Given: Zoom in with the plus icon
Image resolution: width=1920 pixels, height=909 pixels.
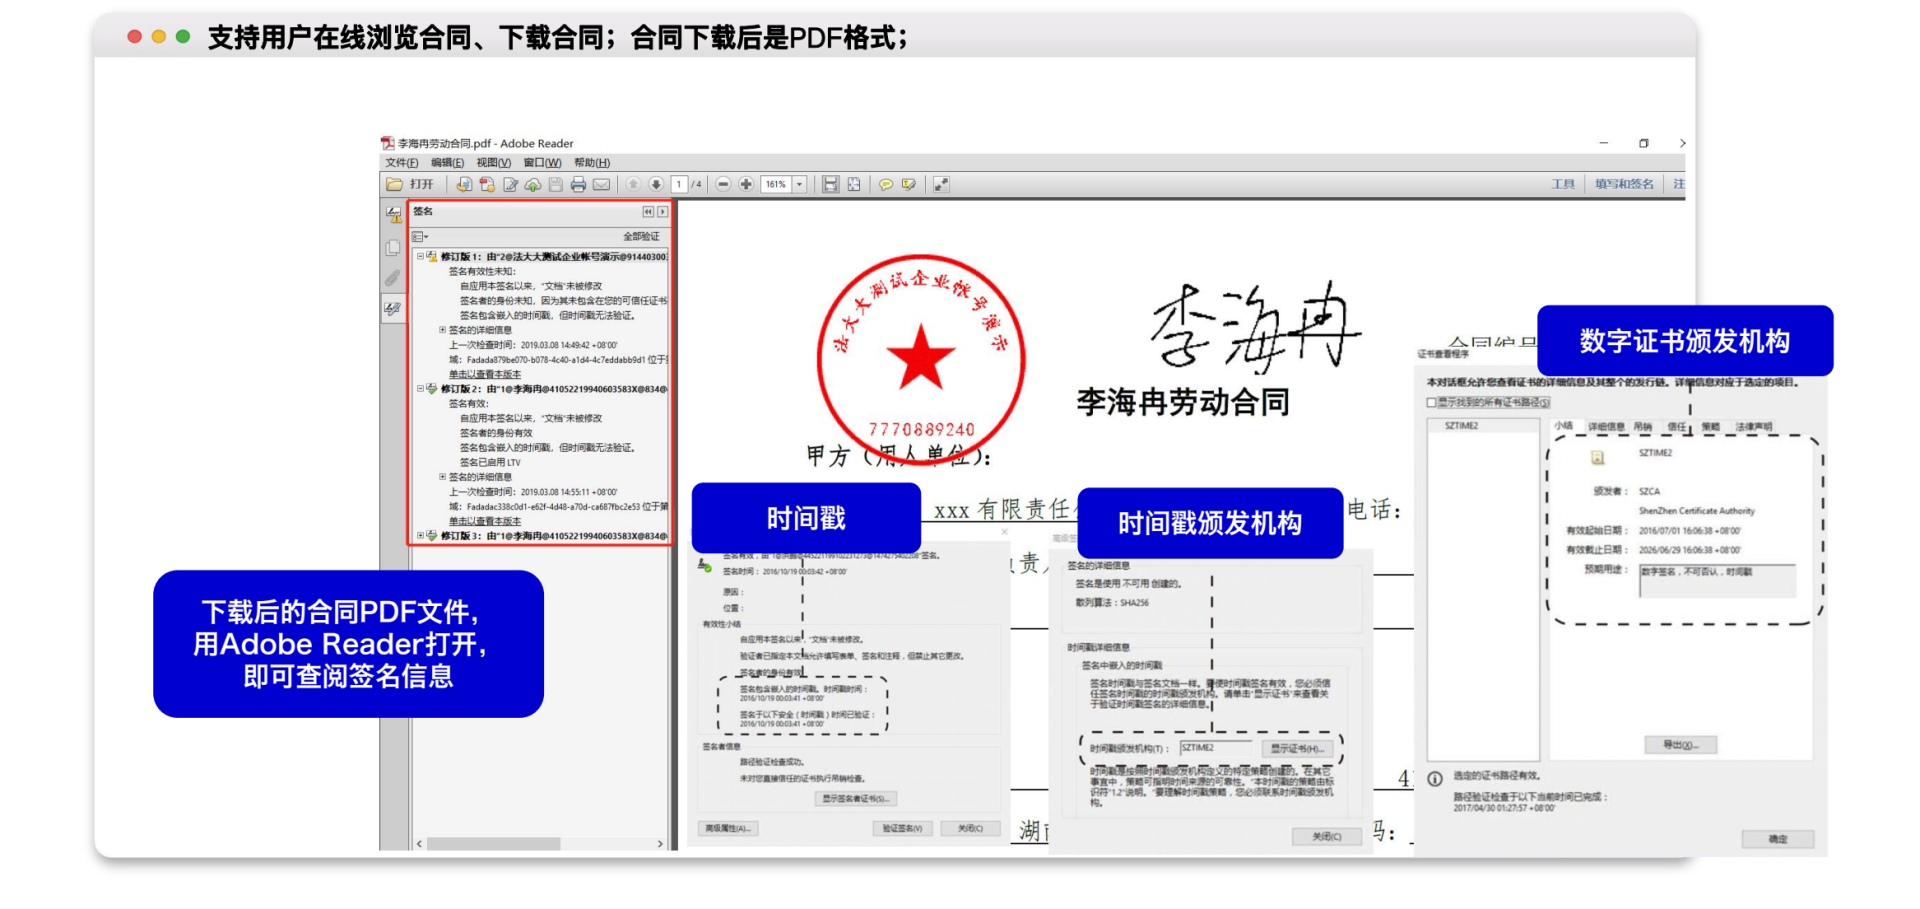Looking at the screenshot, I should (x=746, y=184).
